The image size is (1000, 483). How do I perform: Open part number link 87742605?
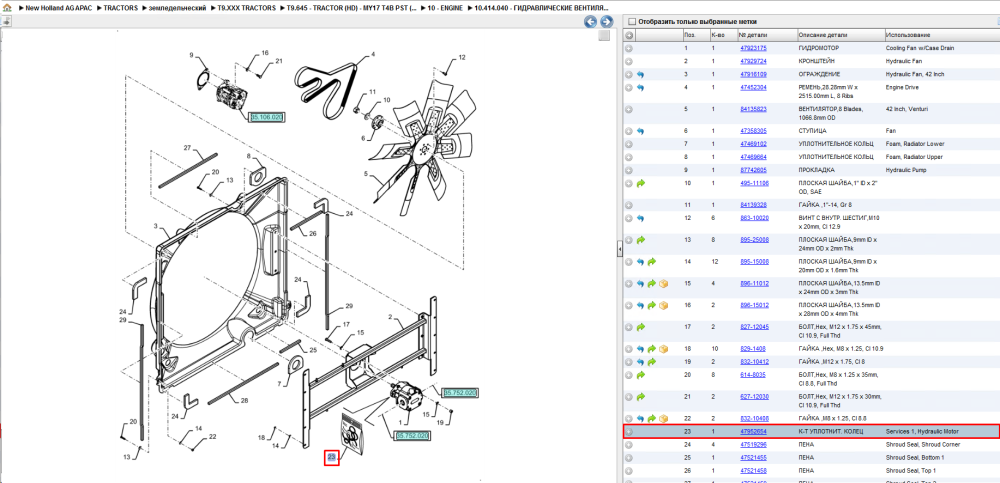(x=753, y=170)
